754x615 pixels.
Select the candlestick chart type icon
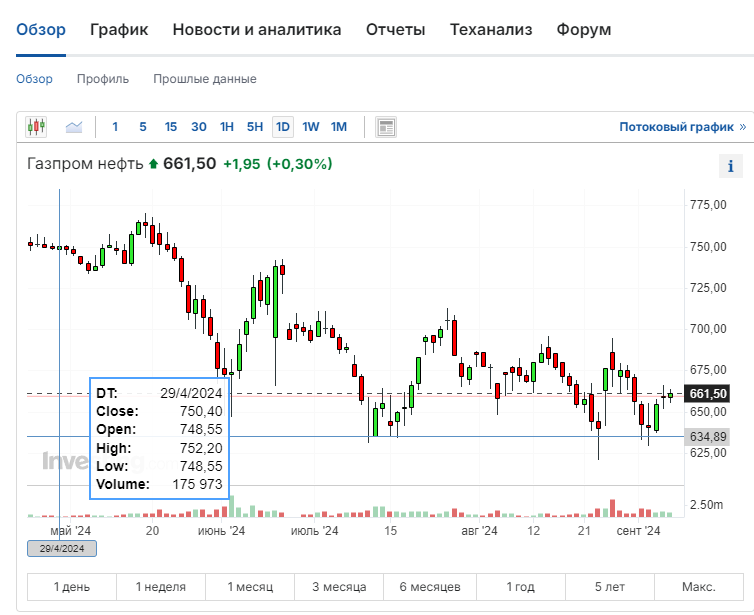click(x=37, y=127)
